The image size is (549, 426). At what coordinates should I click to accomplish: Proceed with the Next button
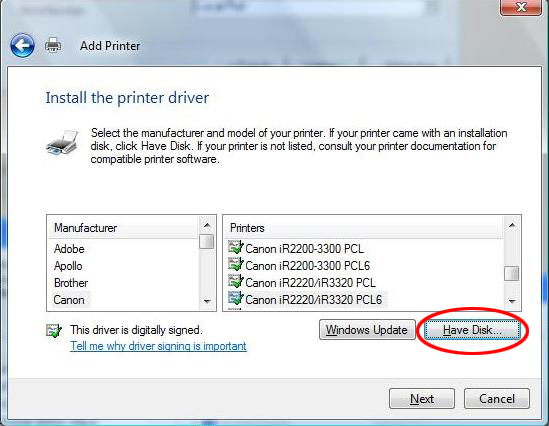pos(422,398)
